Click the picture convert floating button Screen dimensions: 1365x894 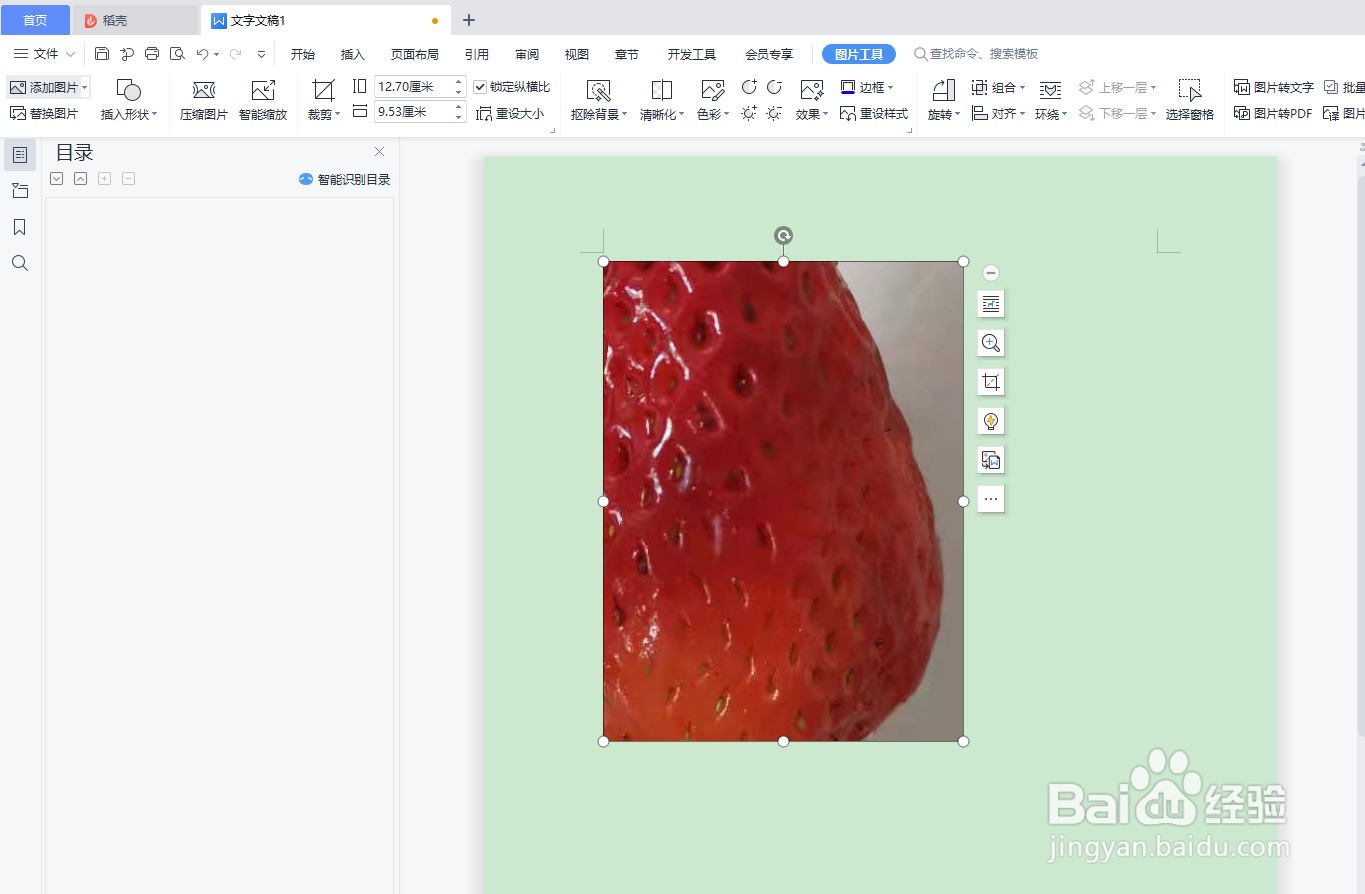991,460
